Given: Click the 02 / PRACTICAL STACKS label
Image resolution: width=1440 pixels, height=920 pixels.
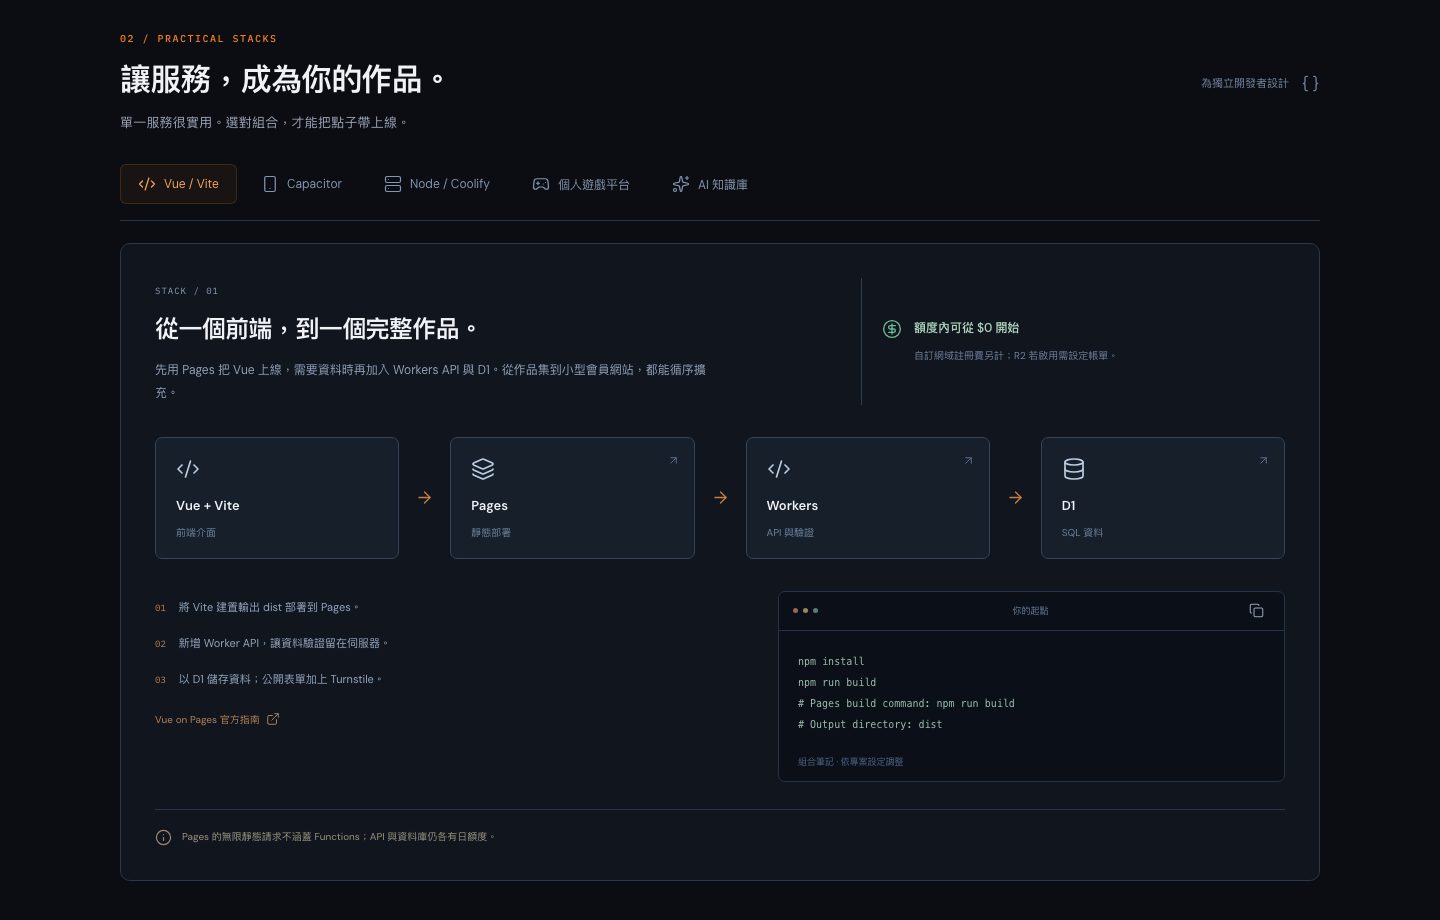Looking at the screenshot, I should pyautogui.click(x=198, y=39).
